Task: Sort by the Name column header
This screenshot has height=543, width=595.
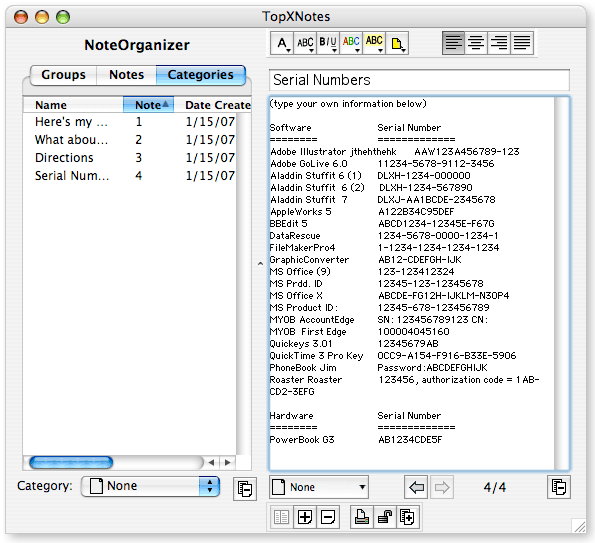Action: click(x=73, y=105)
